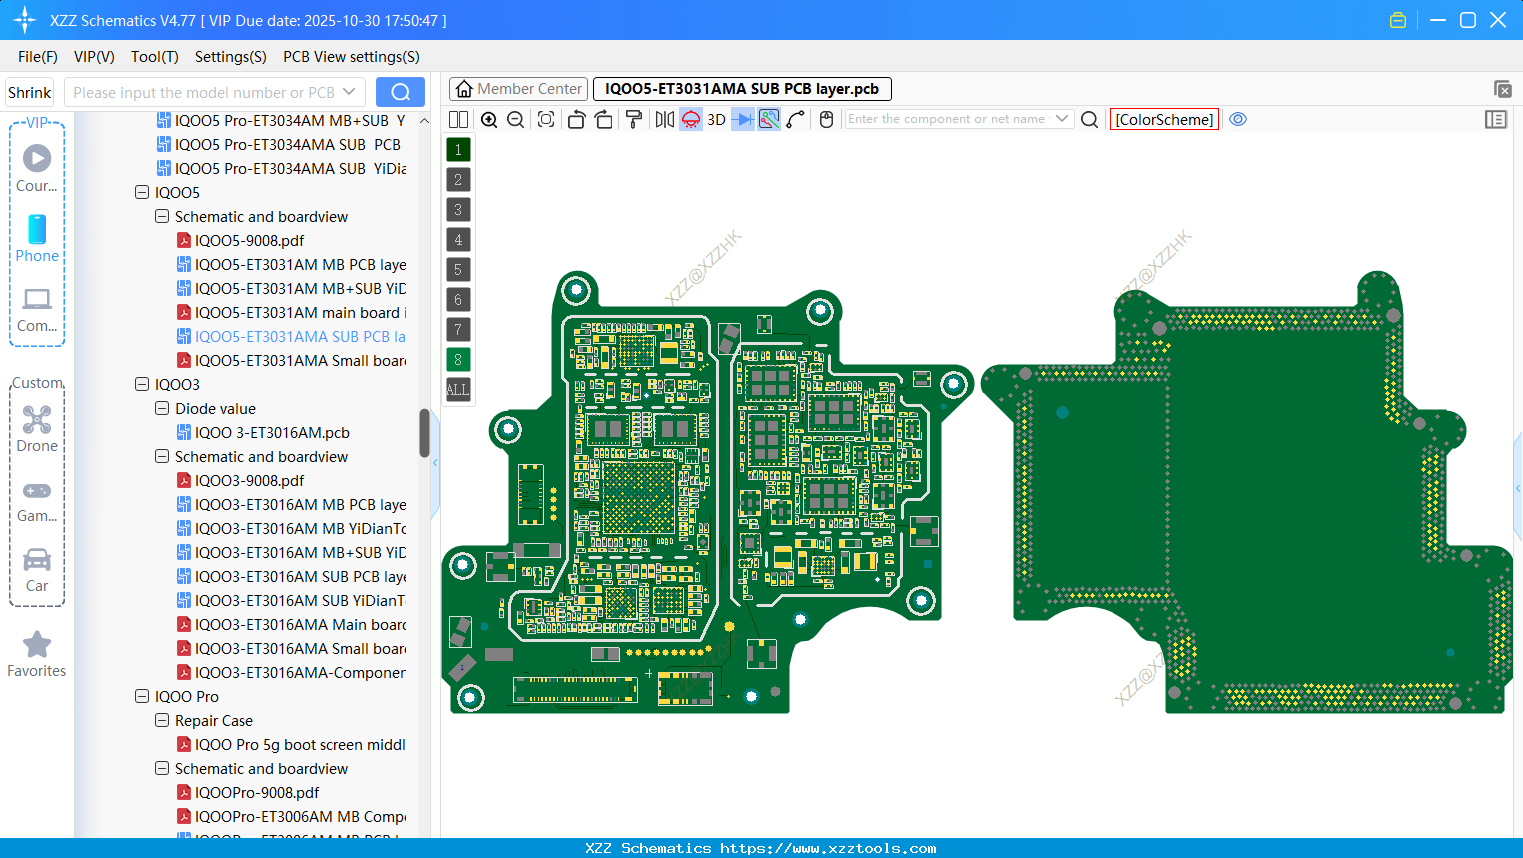The image size is (1523, 858).
Task: Switch to 3D board view
Action: click(x=714, y=119)
